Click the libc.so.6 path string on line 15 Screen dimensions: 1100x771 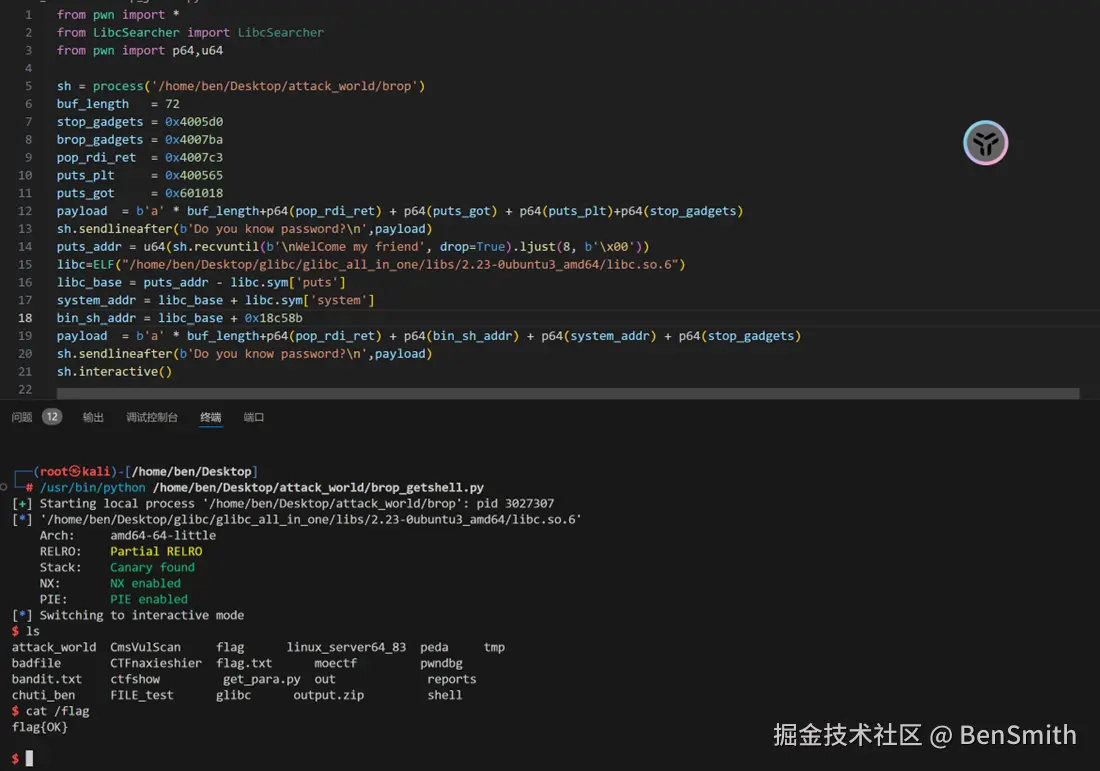(401, 264)
